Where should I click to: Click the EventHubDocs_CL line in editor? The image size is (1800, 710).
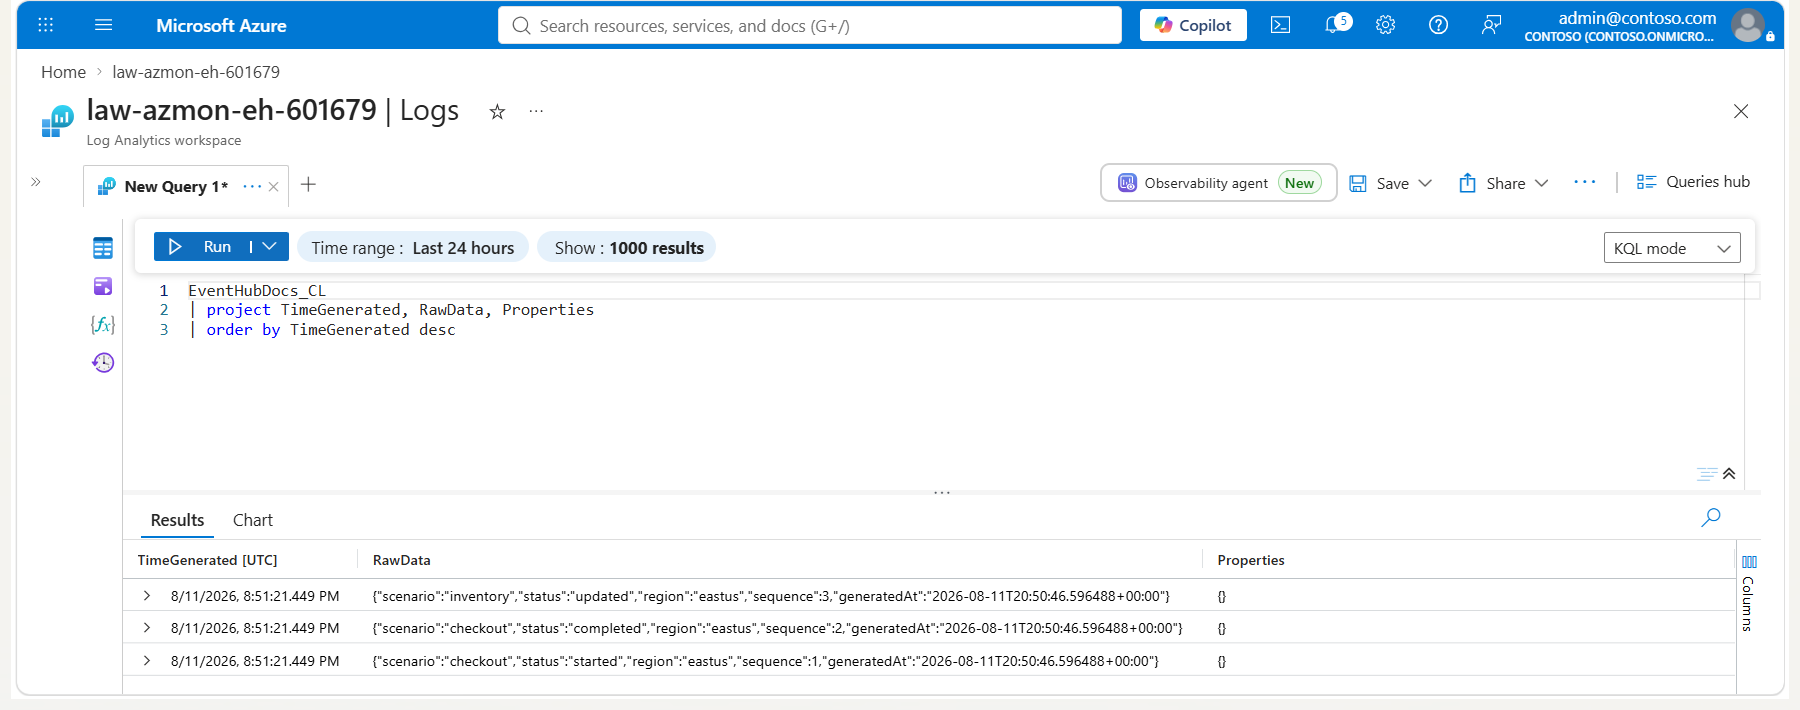(257, 291)
